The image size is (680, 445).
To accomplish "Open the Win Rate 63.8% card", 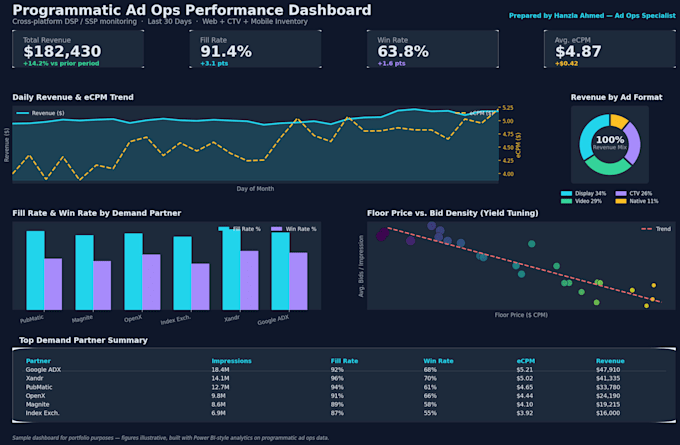I will (433, 49).
